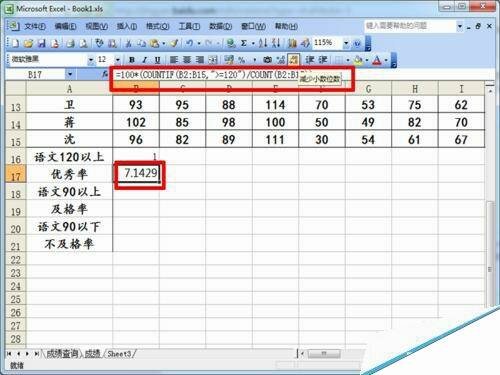The width and height of the screenshot is (500, 375).
Task: Click the Percent Style icon
Action: pyautogui.click(x=241, y=60)
